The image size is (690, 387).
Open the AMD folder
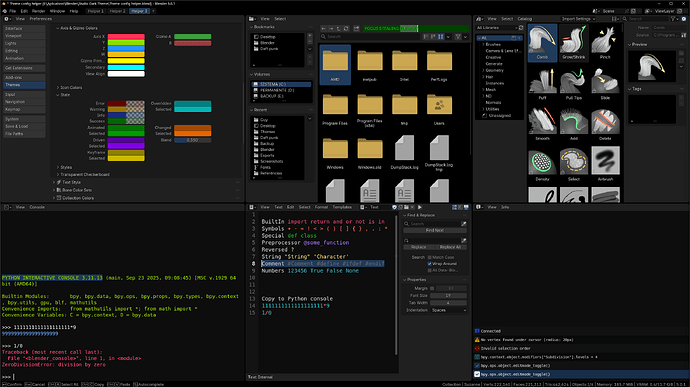coord(335,65)
